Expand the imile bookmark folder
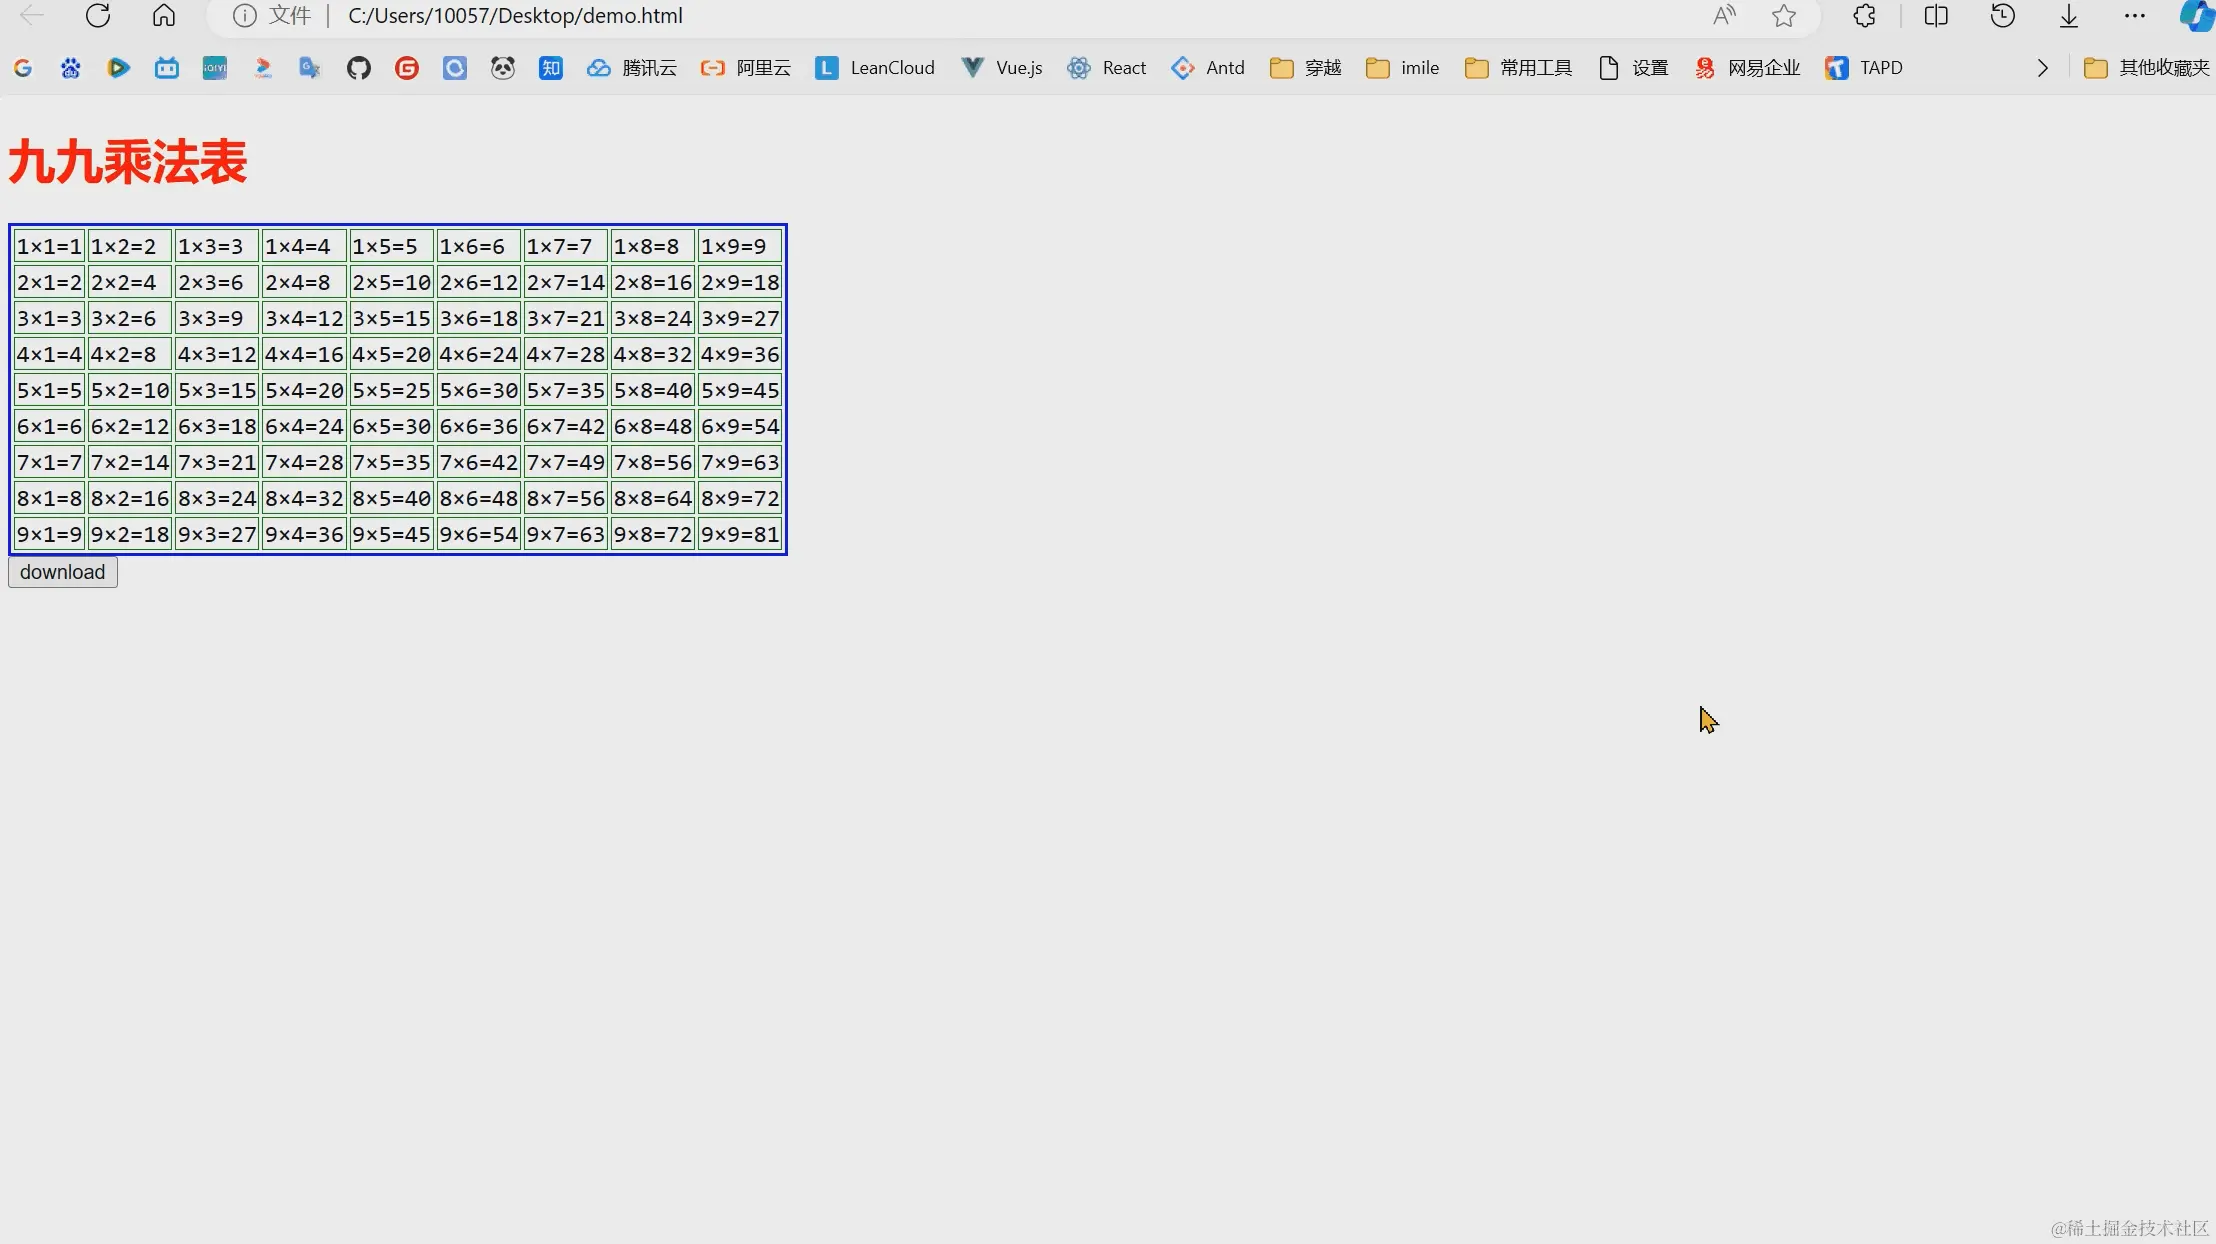This screenshot has height=1244, width=2216. [1402, 68]
